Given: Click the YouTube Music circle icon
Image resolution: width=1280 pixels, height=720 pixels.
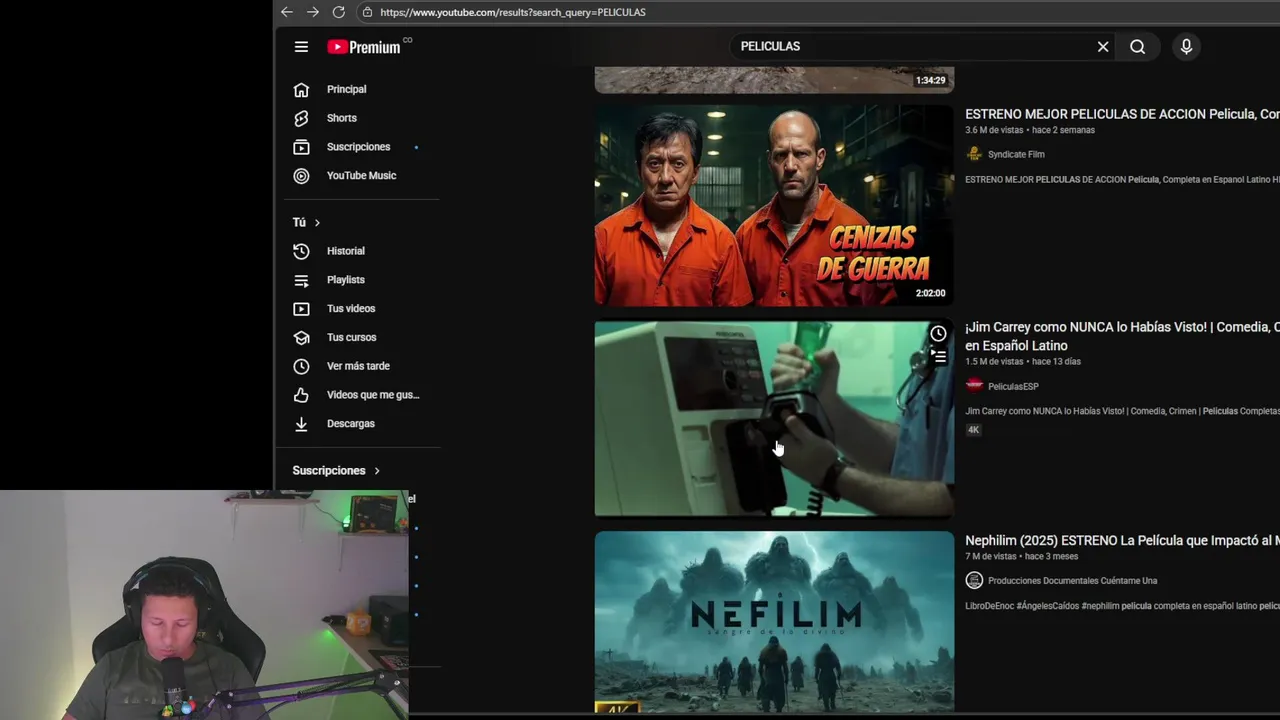Looking at the screenshot, I should tap(301, 176).
